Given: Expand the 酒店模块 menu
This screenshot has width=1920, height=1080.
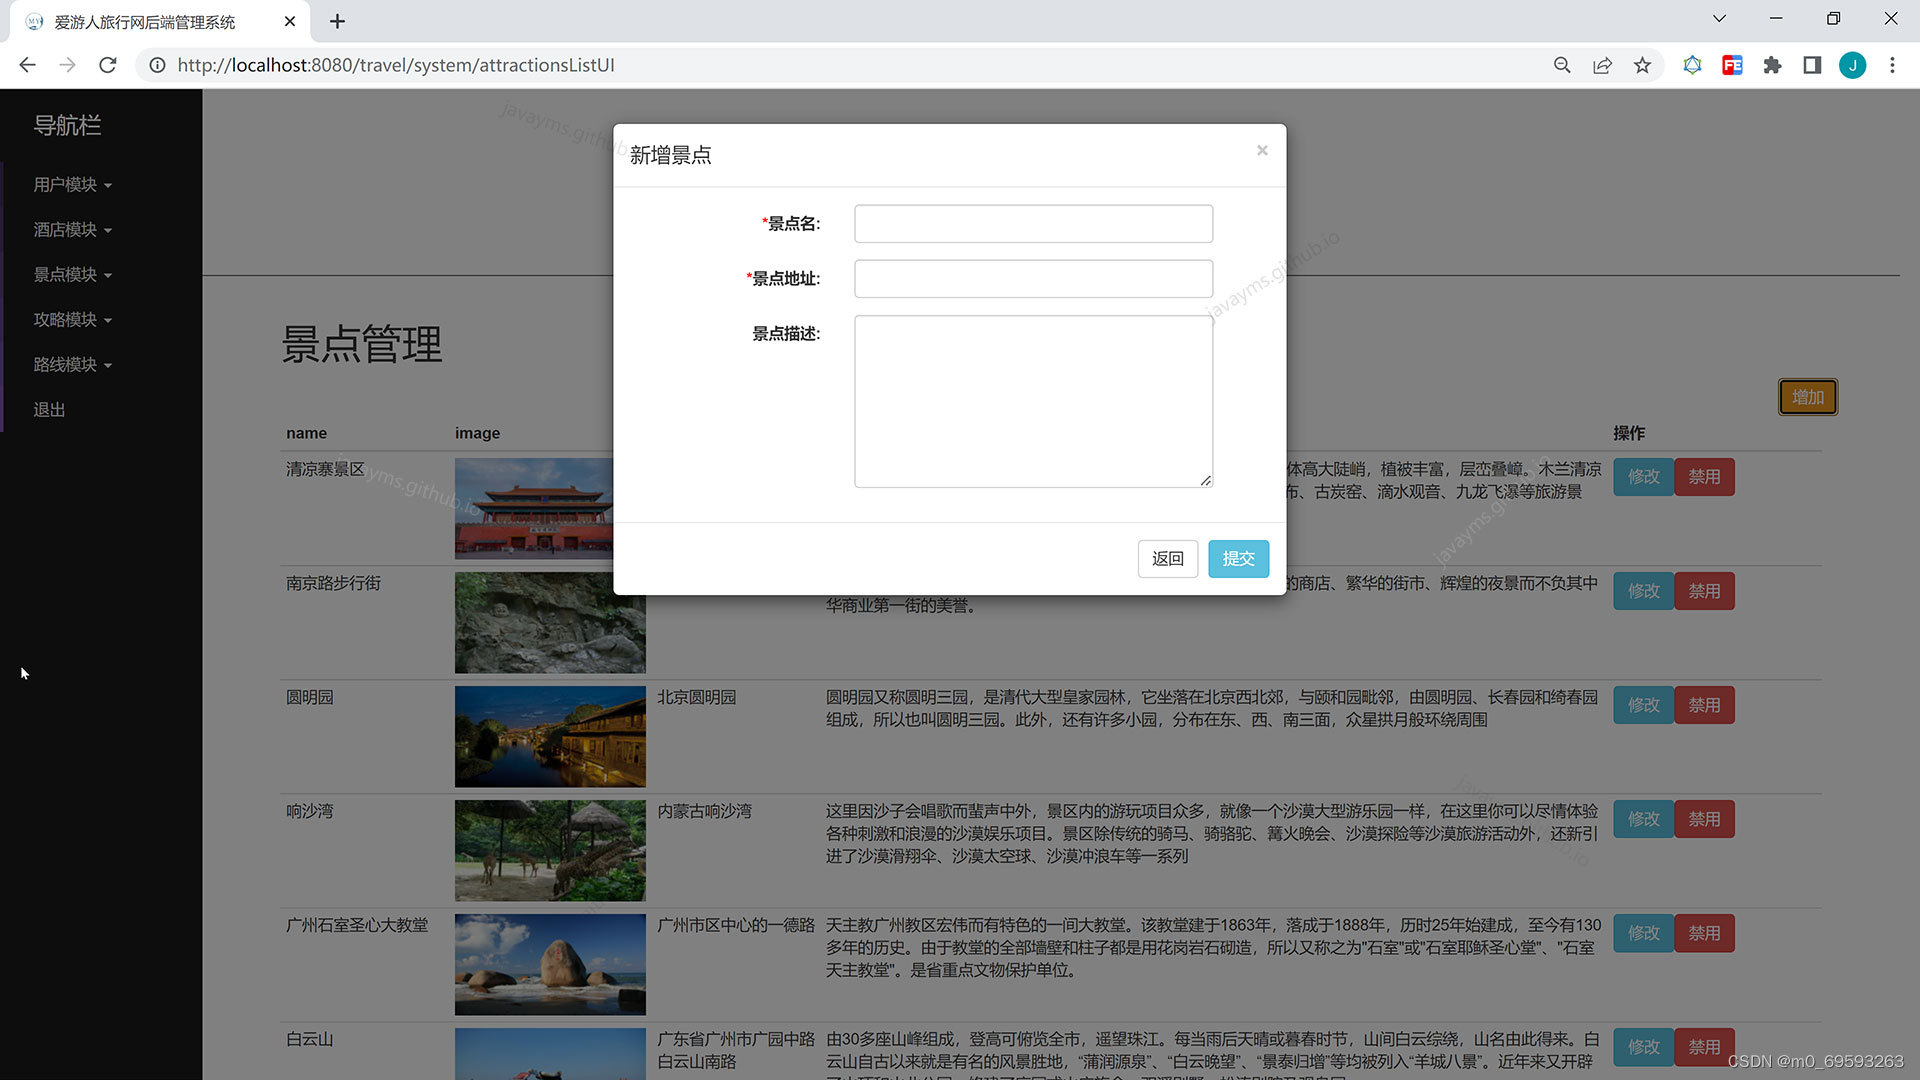Looking at the screenshot, I should pyautogui.click(x=72, y=230).
